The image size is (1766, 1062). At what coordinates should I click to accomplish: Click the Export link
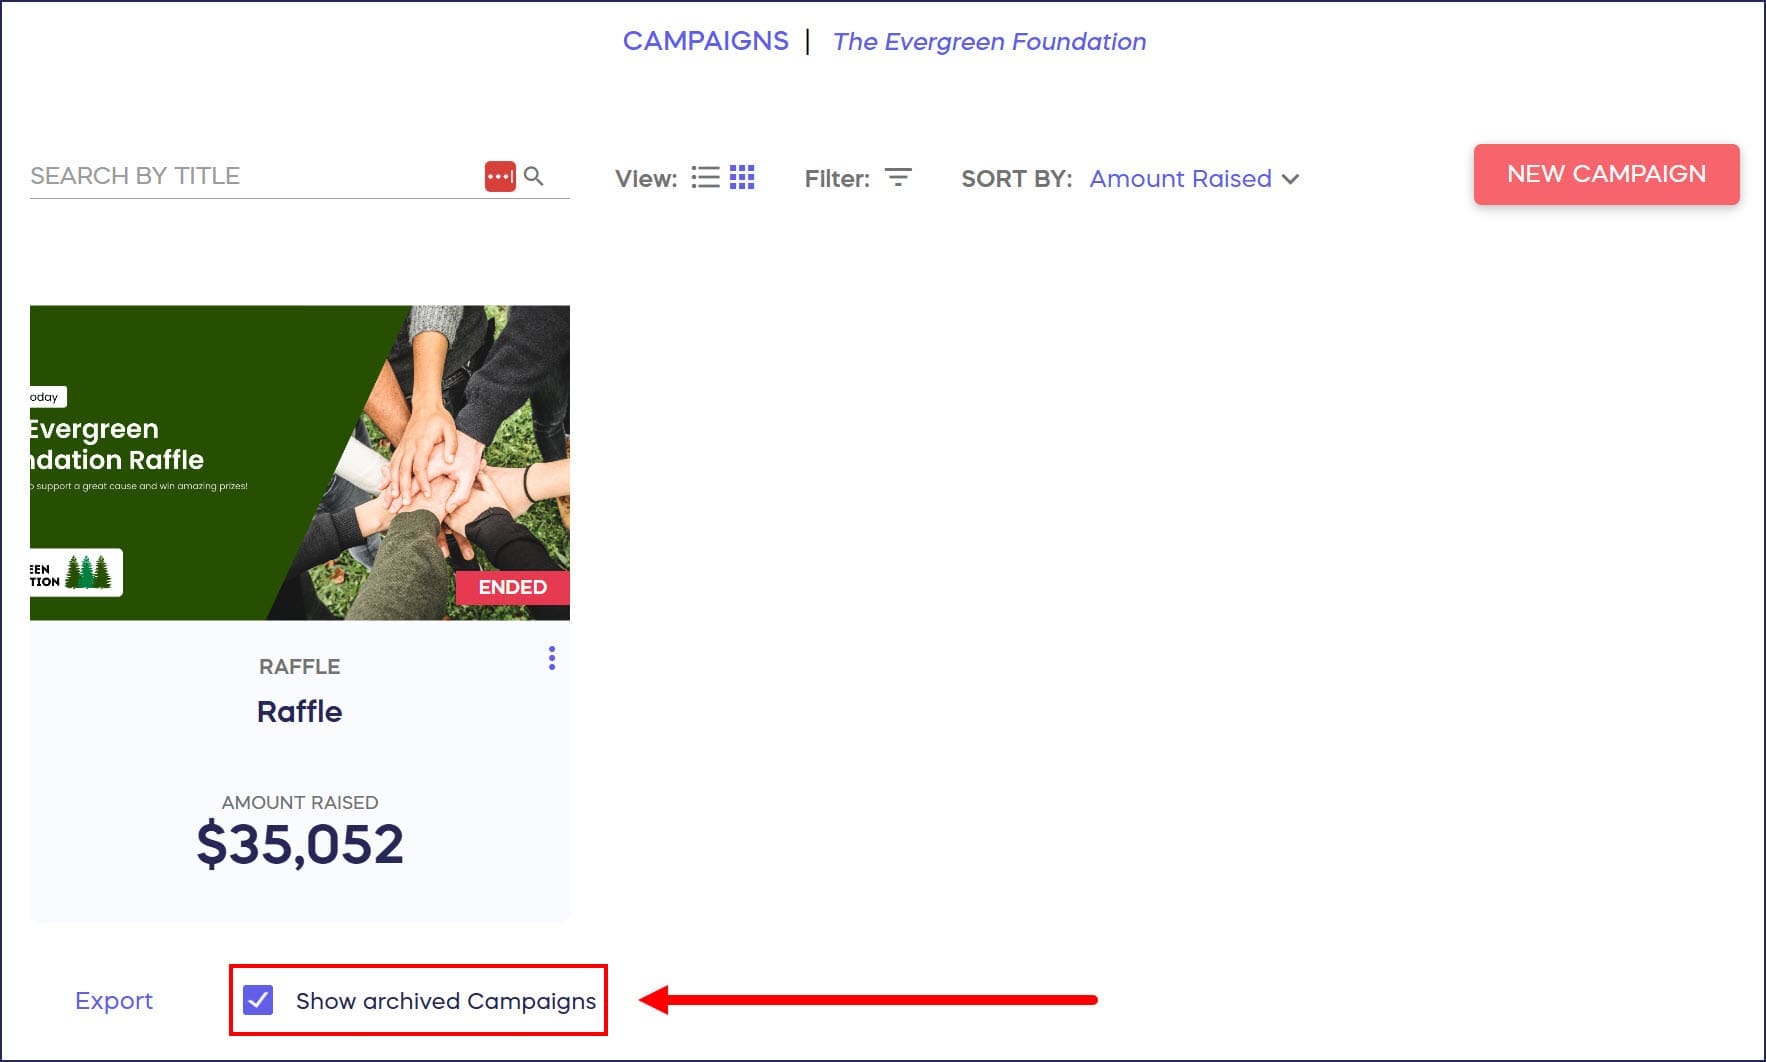pyautogui.click(x=114, y=1001)
